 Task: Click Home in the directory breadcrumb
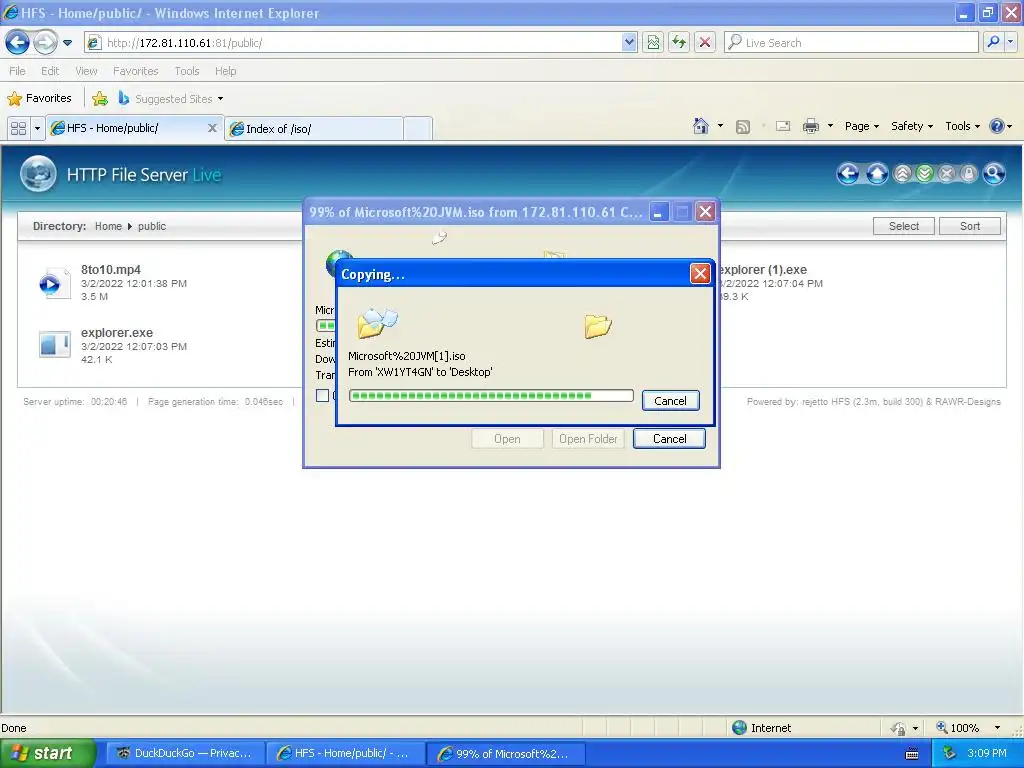[108, 227]
